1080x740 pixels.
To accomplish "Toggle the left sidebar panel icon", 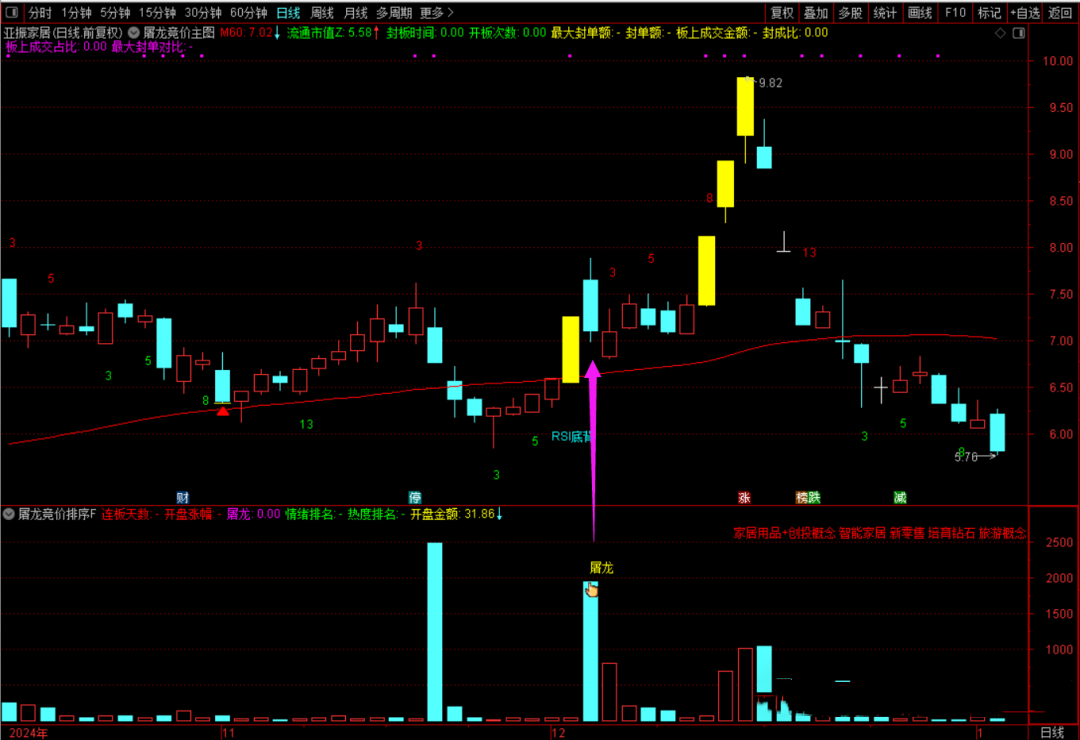I will click(x=11, y=13).
